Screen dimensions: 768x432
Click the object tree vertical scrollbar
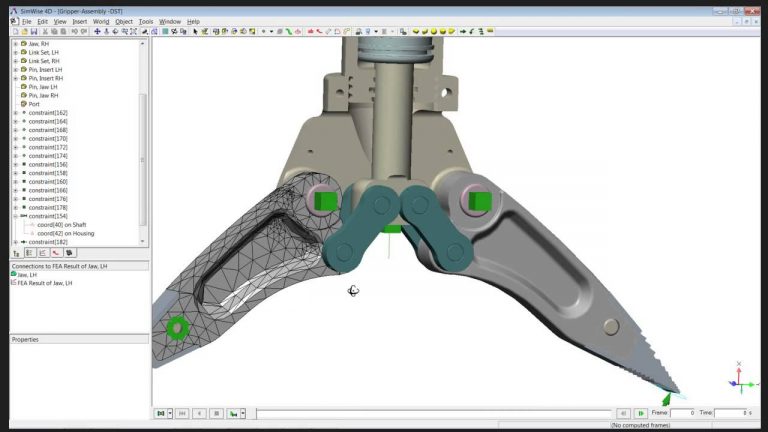(143, 142)
